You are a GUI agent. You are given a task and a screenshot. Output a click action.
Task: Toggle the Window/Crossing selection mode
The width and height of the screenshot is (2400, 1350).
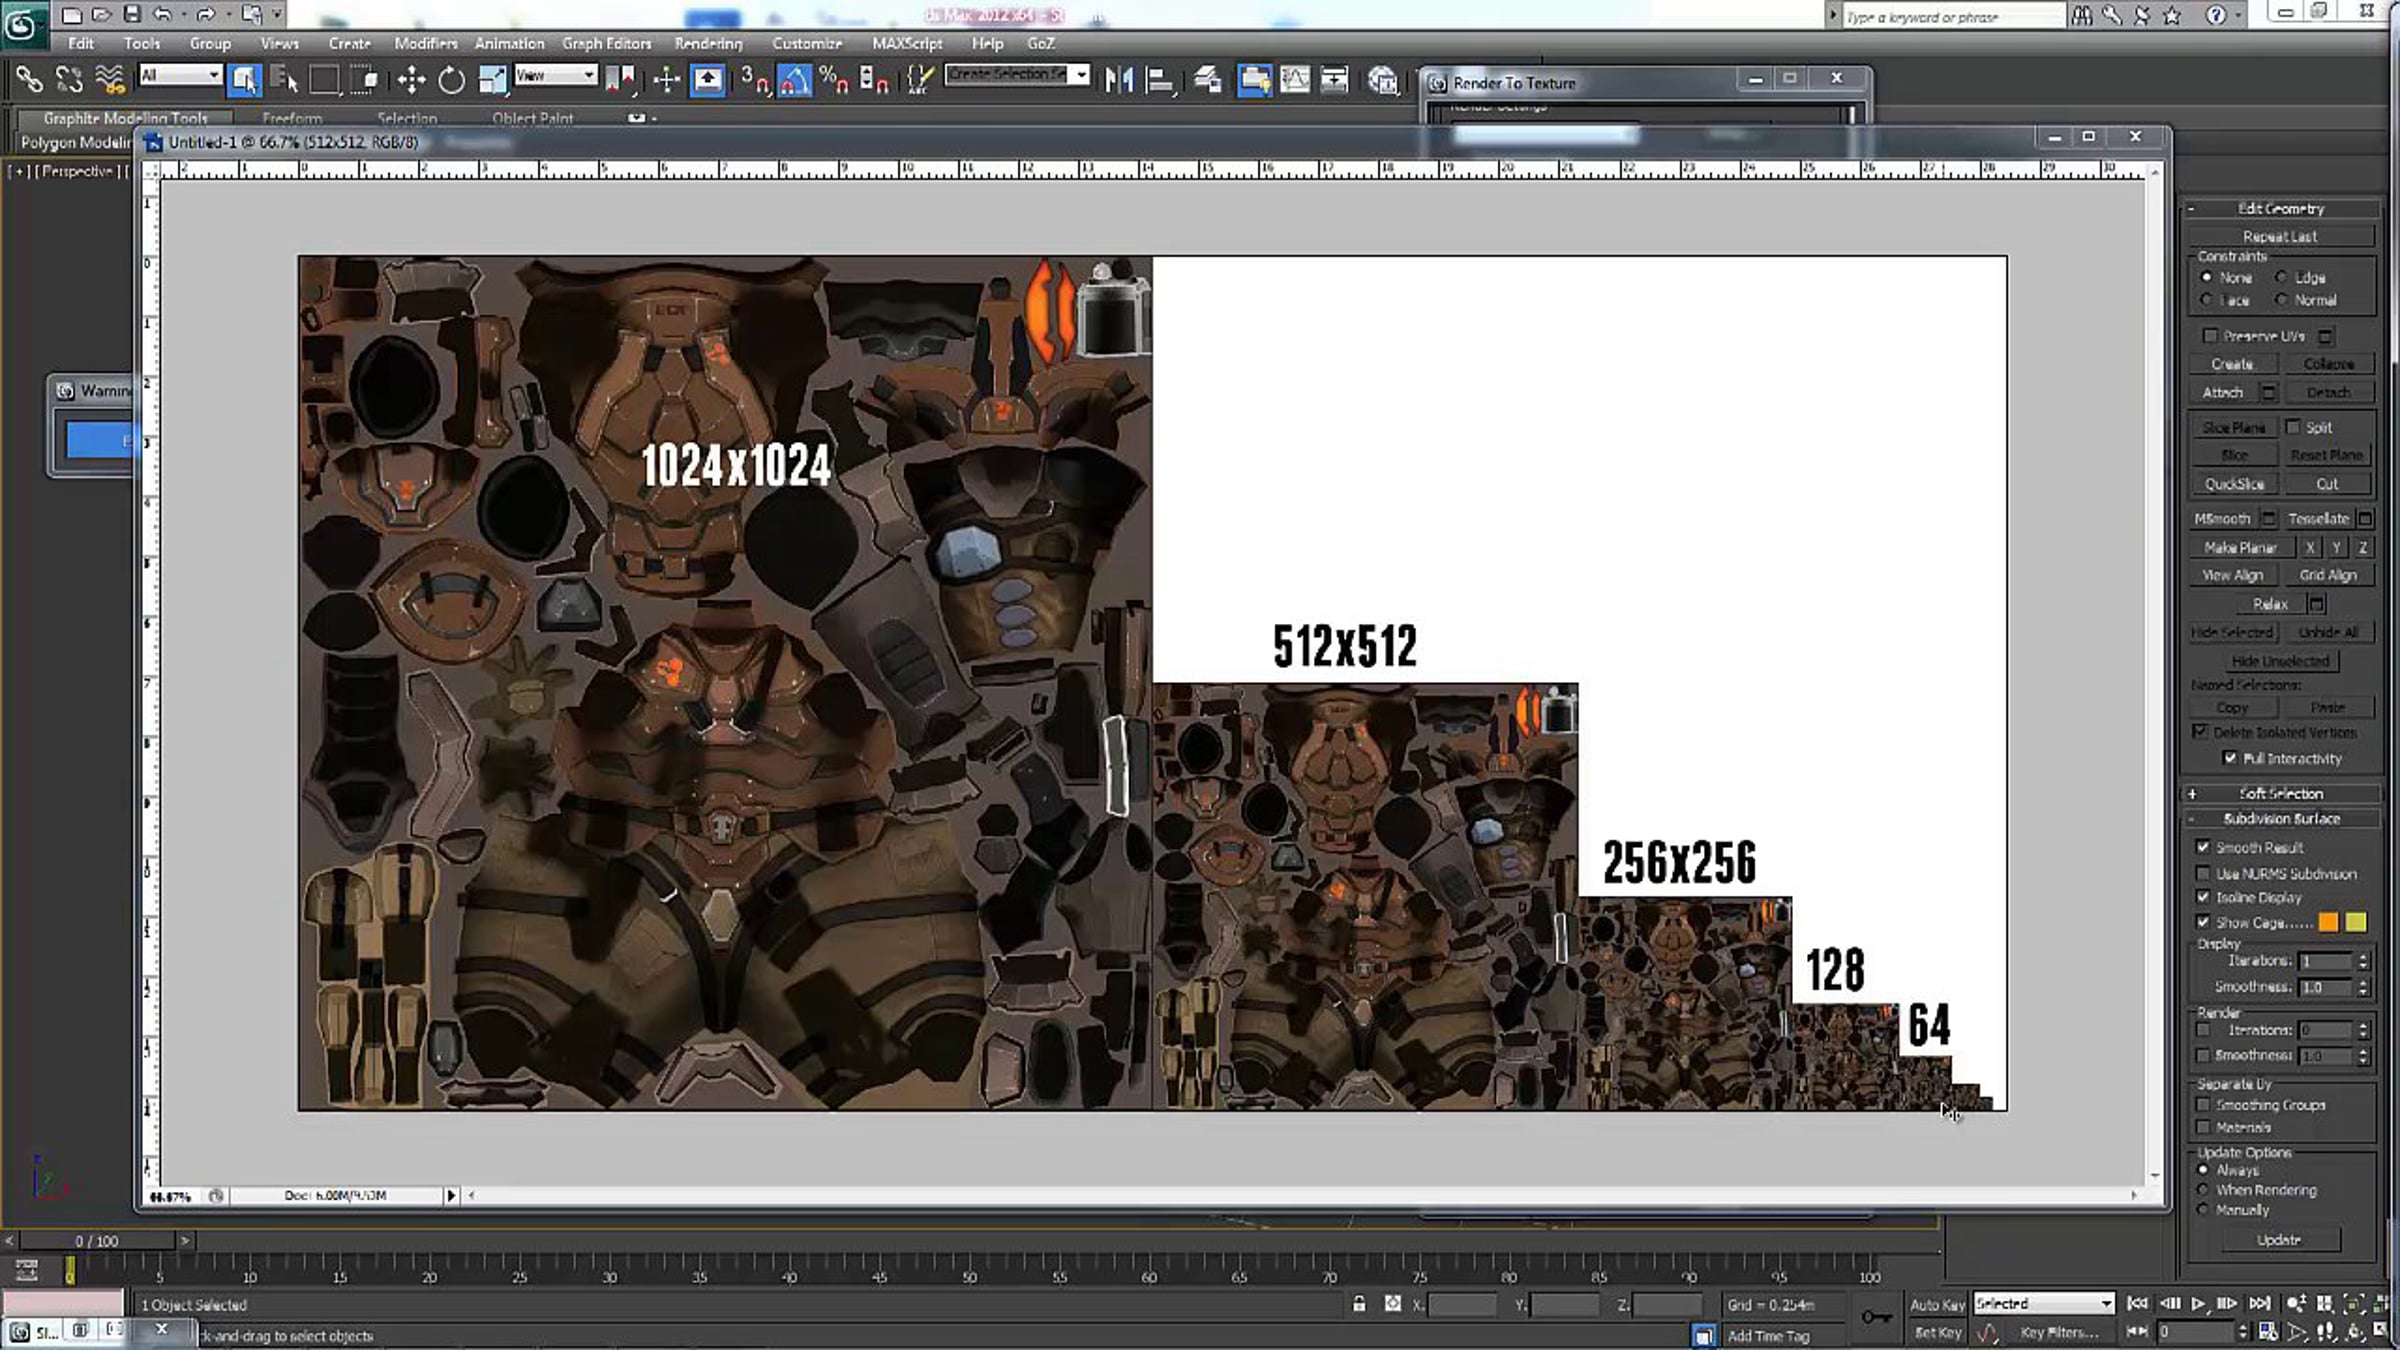coord(364,79)
